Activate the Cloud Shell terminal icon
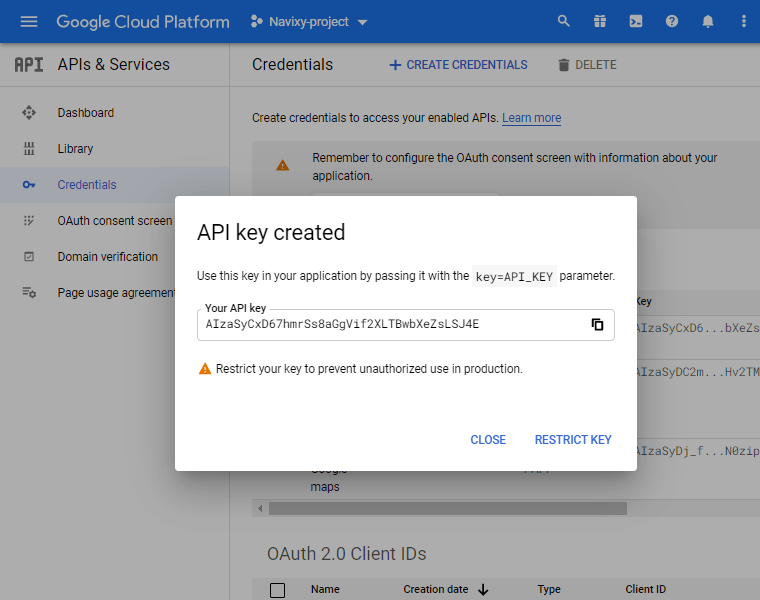 (635, 21)
